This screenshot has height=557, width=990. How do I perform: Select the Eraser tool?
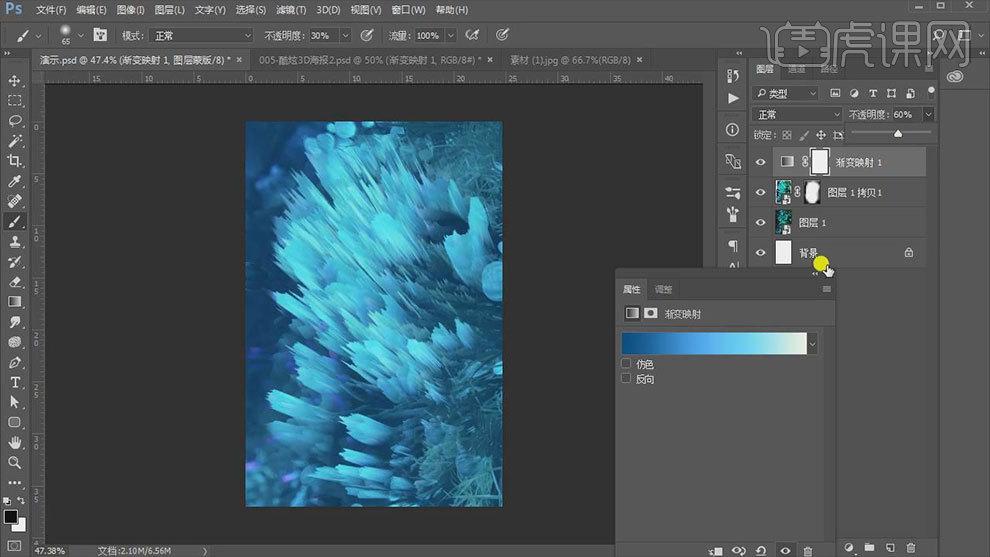click(x=15, y=282)
